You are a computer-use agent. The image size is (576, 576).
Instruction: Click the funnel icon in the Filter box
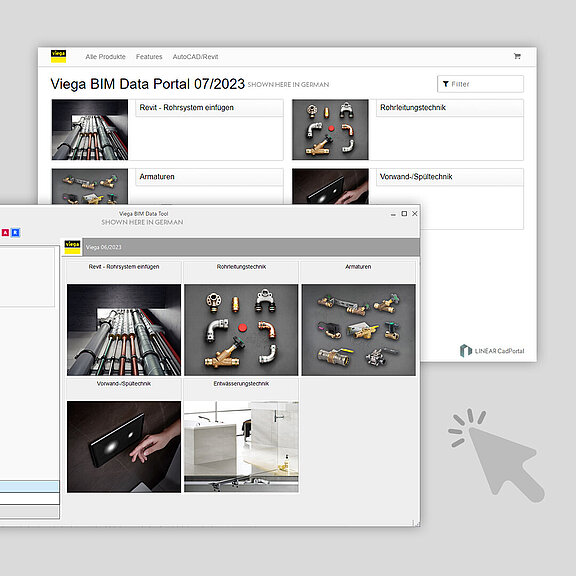click(446, 84)
